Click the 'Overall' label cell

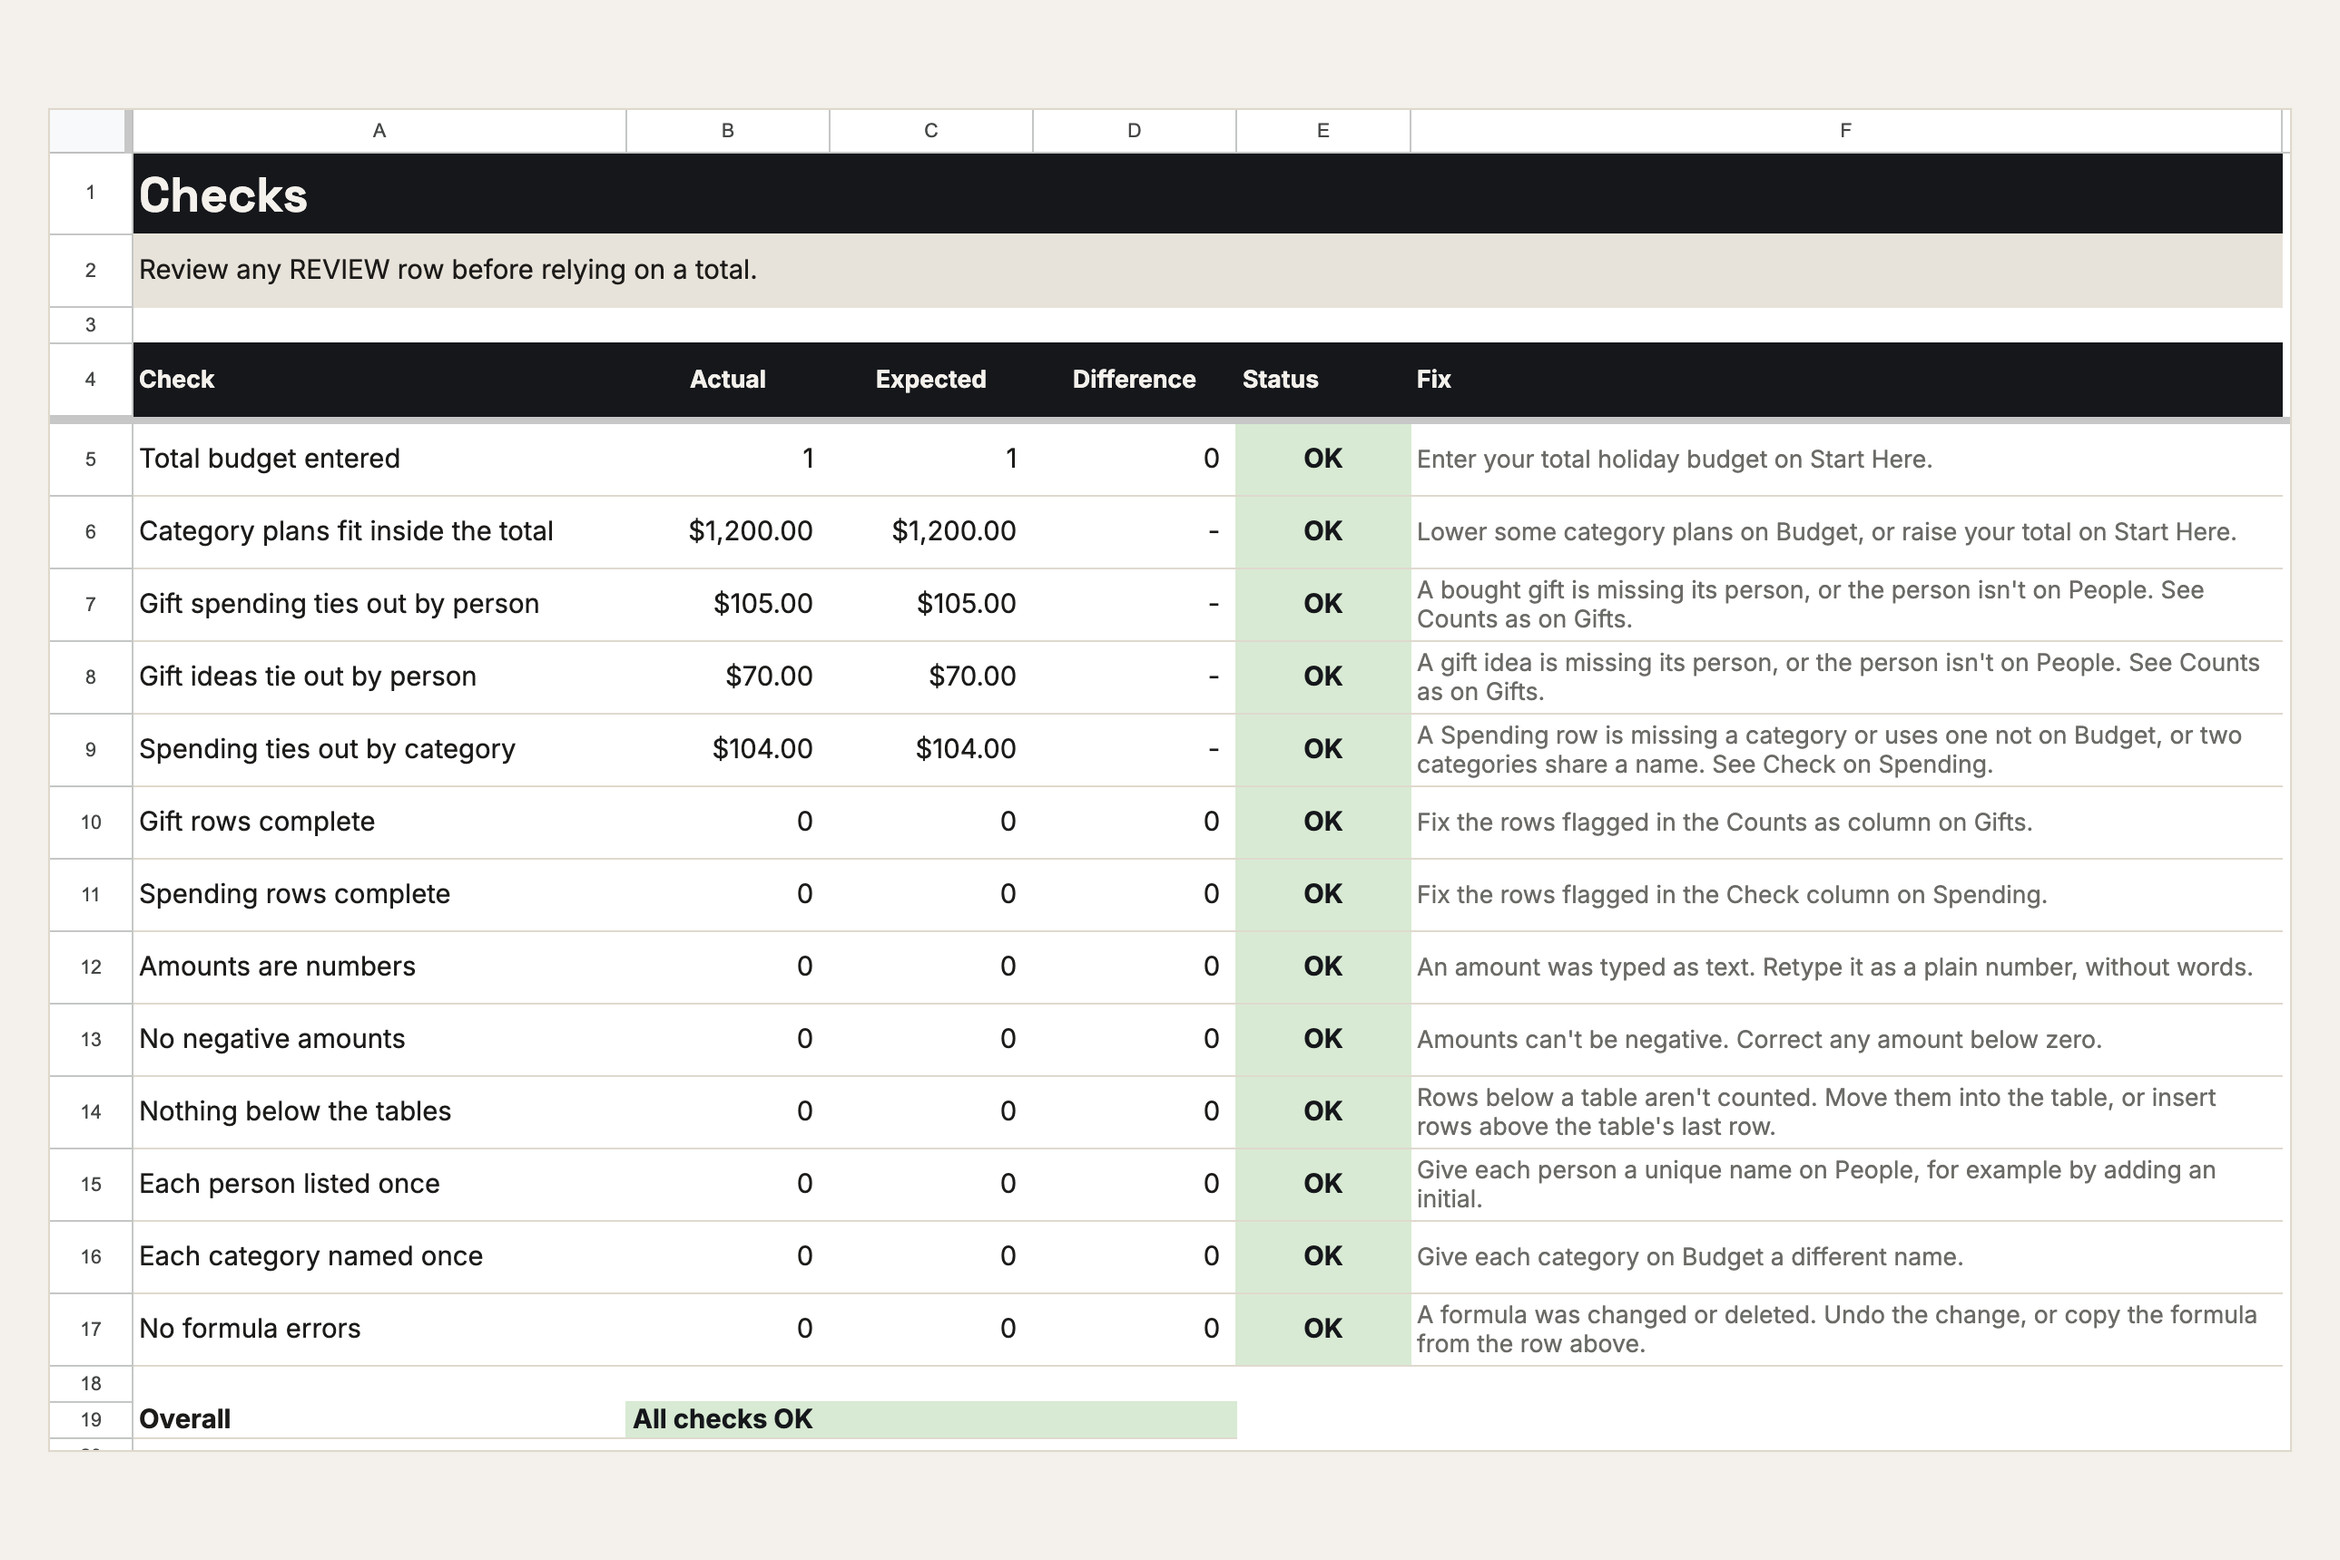379,1420
